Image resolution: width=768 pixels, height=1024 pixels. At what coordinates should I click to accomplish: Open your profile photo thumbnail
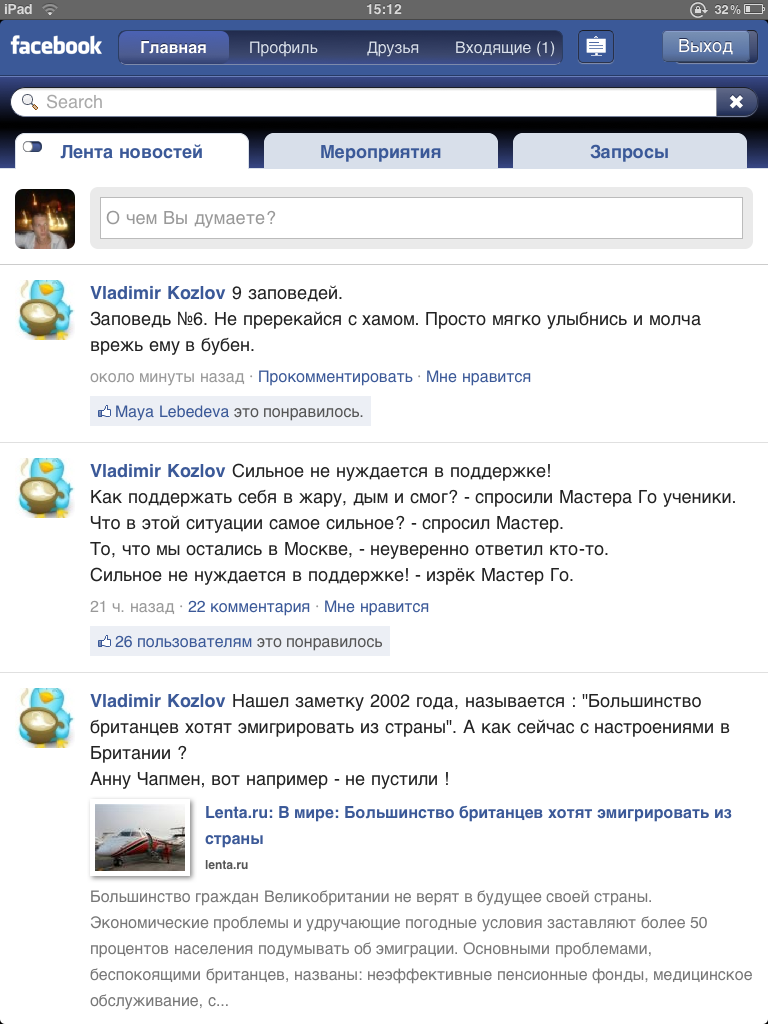45,219
